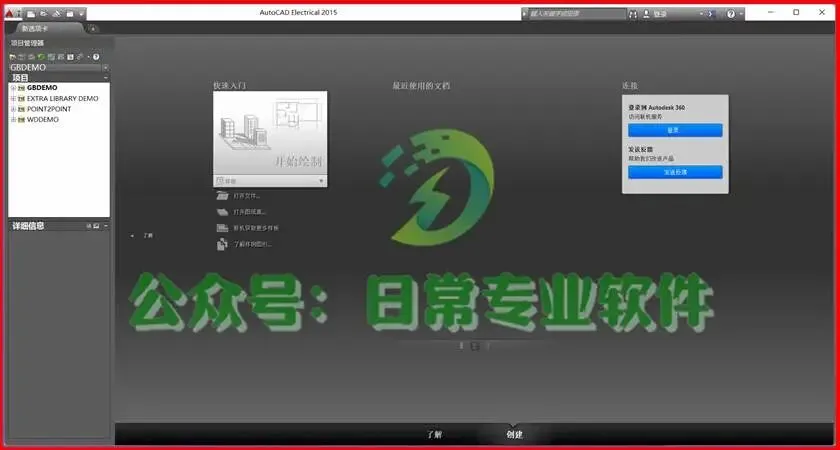Click the sheet set icon beside 打开图纸集
The image size is (840, 450).
[x=222, y=212]
